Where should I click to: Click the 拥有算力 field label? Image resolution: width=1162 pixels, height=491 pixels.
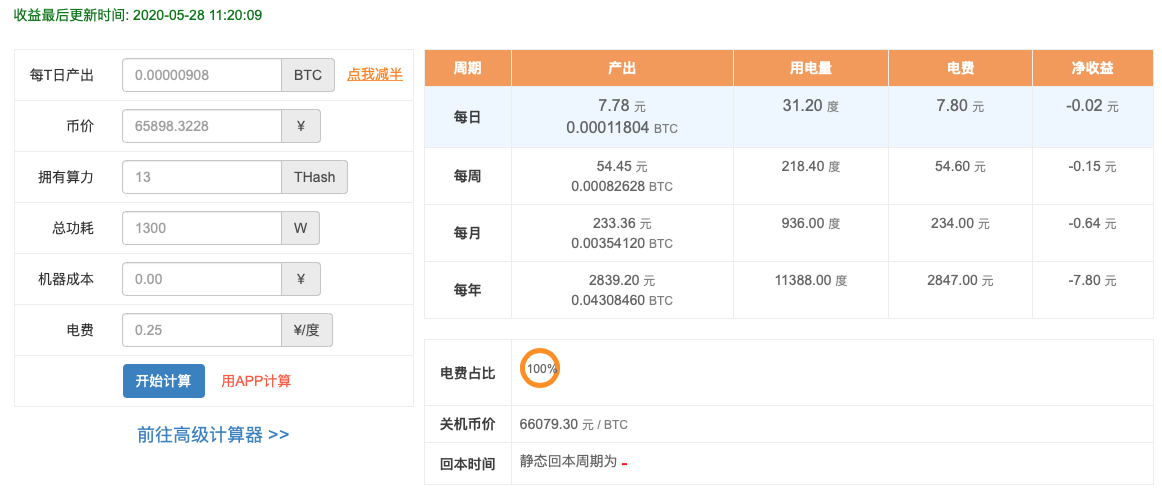[66, 177]
